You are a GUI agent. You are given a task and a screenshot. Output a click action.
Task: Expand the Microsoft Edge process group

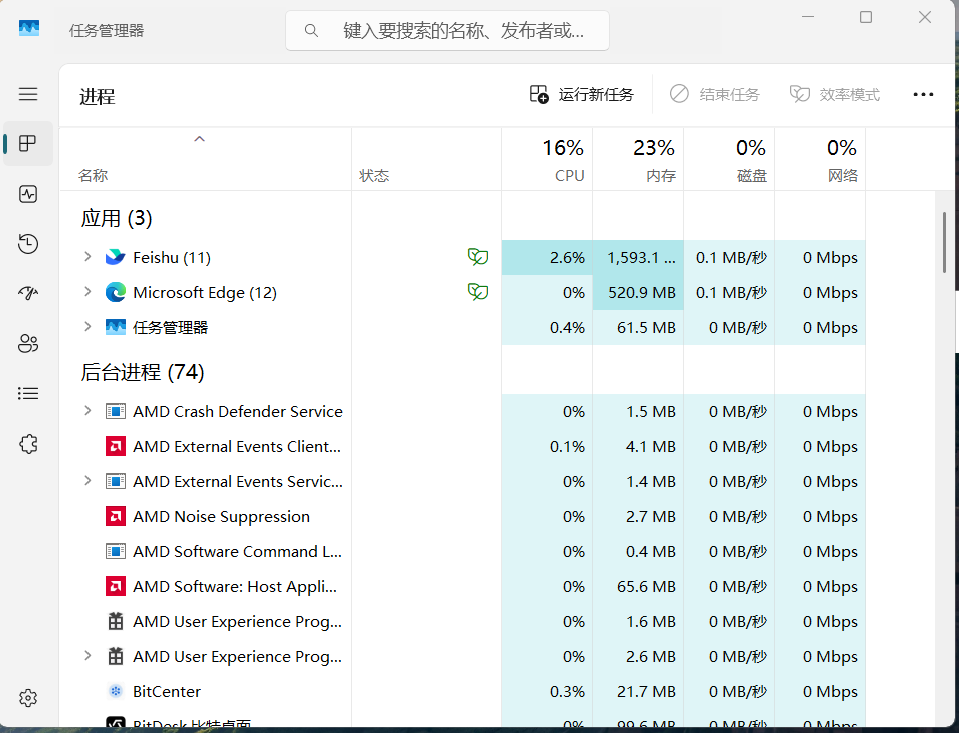[x=87, y=292]
